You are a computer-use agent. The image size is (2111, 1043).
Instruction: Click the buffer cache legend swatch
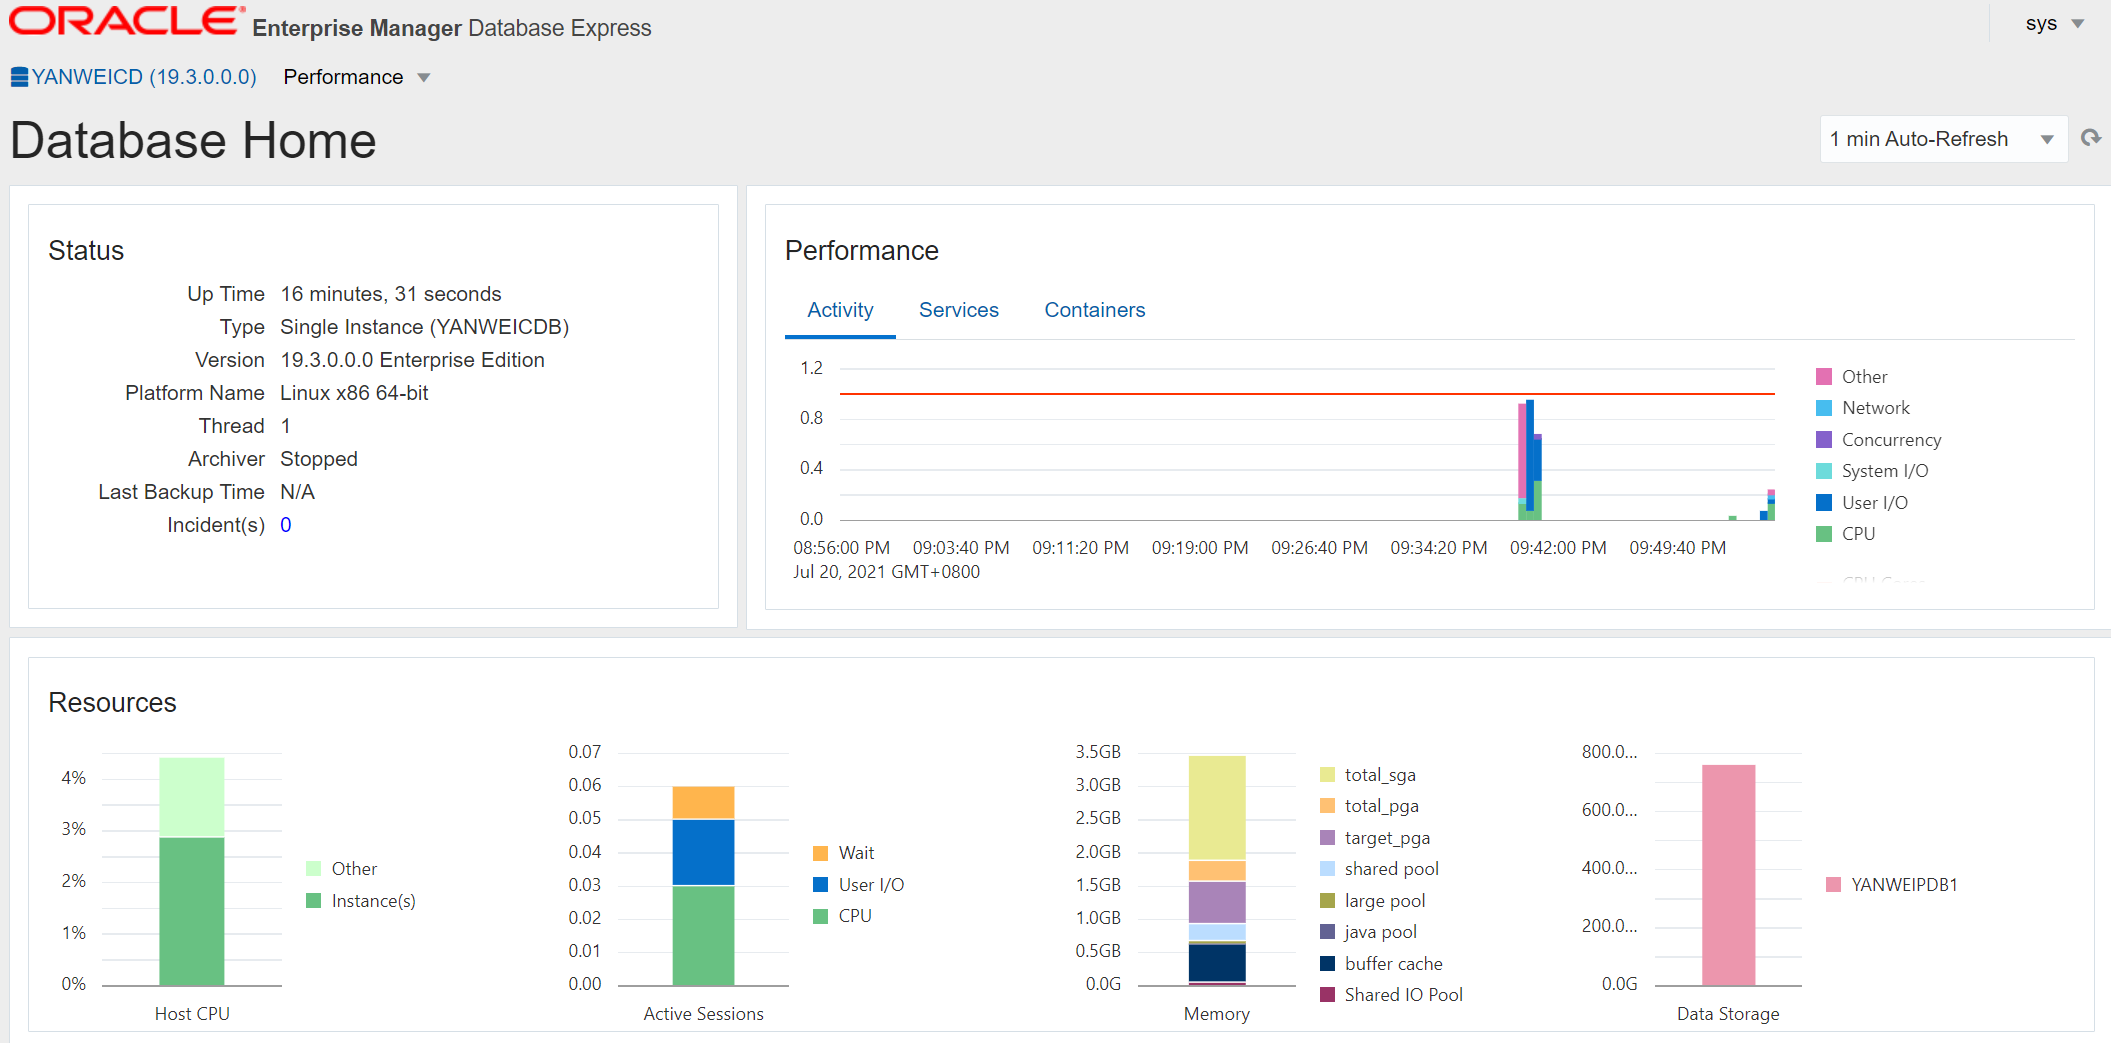click(x=1328, y=964)
